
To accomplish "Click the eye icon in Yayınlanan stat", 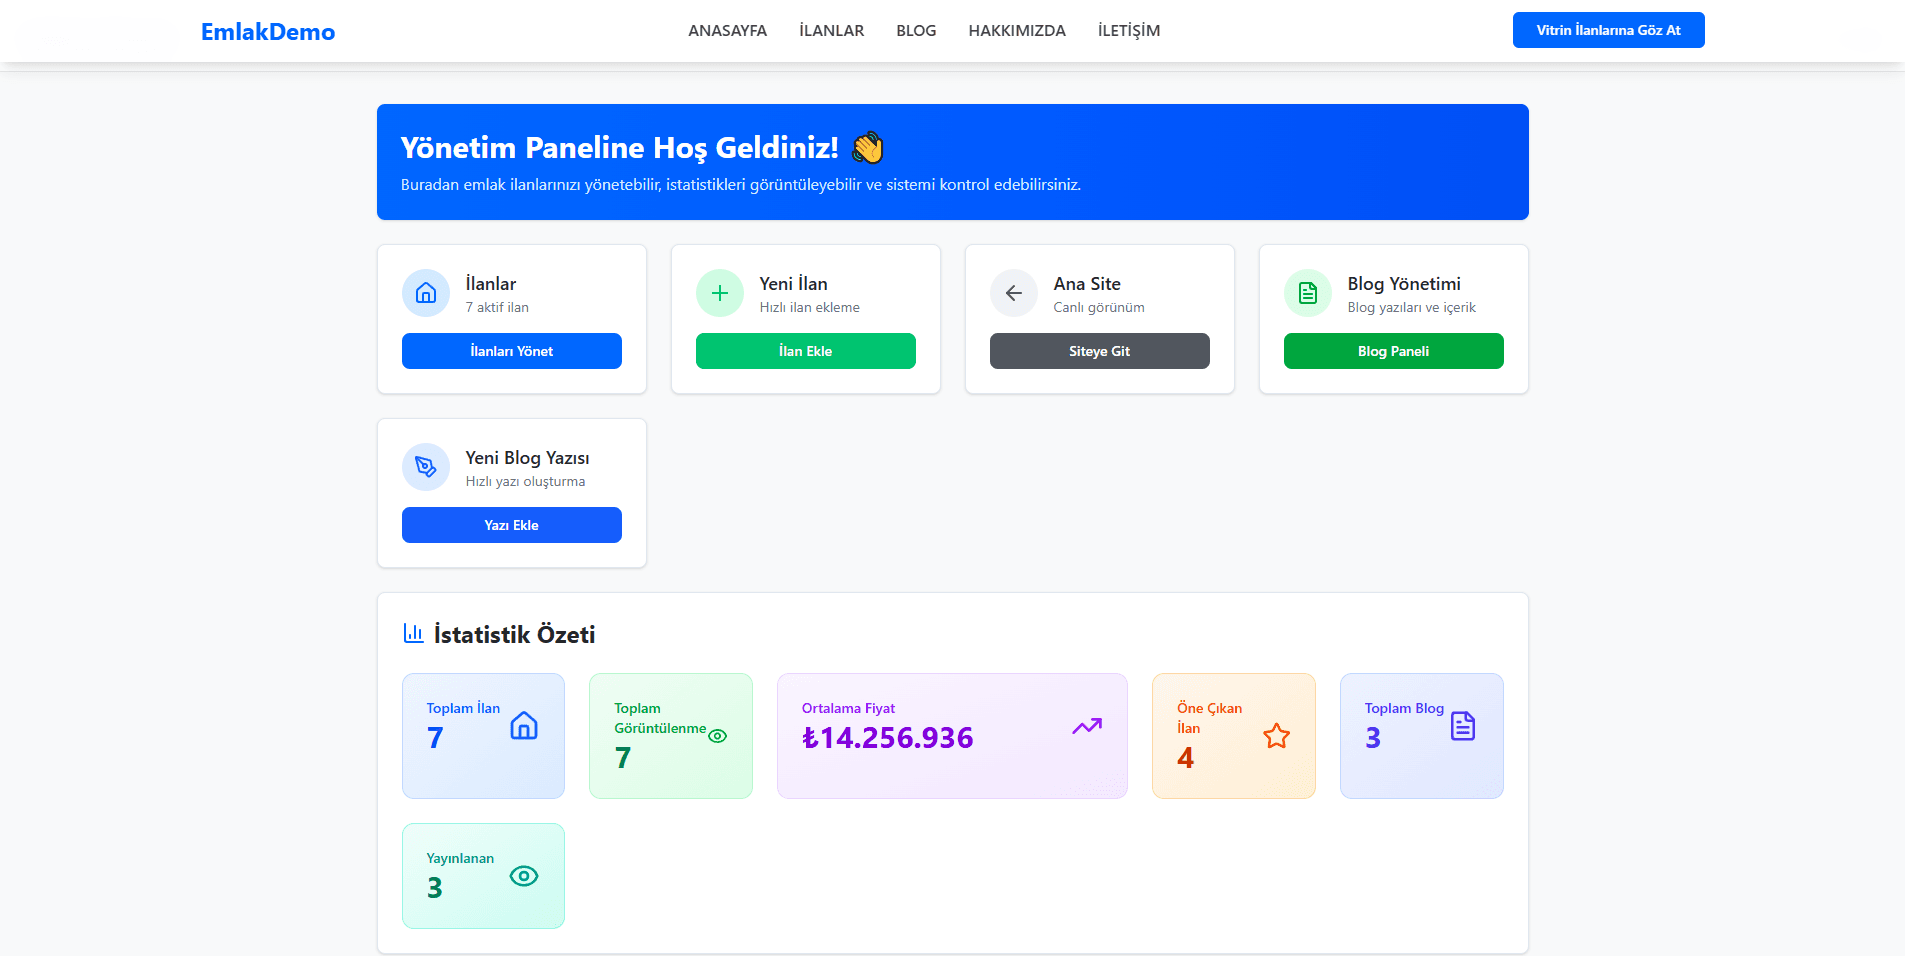I will (x=524, y=876).
